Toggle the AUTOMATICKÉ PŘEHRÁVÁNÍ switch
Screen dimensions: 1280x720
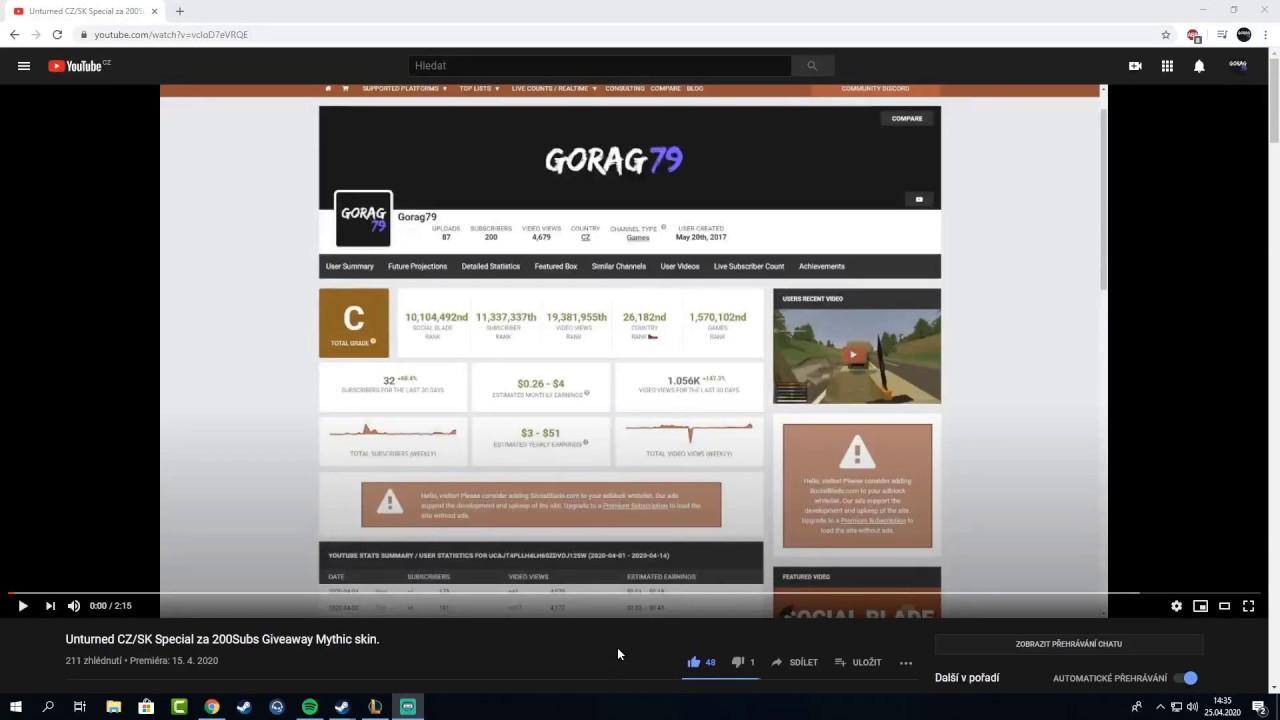coord(1186,678)
